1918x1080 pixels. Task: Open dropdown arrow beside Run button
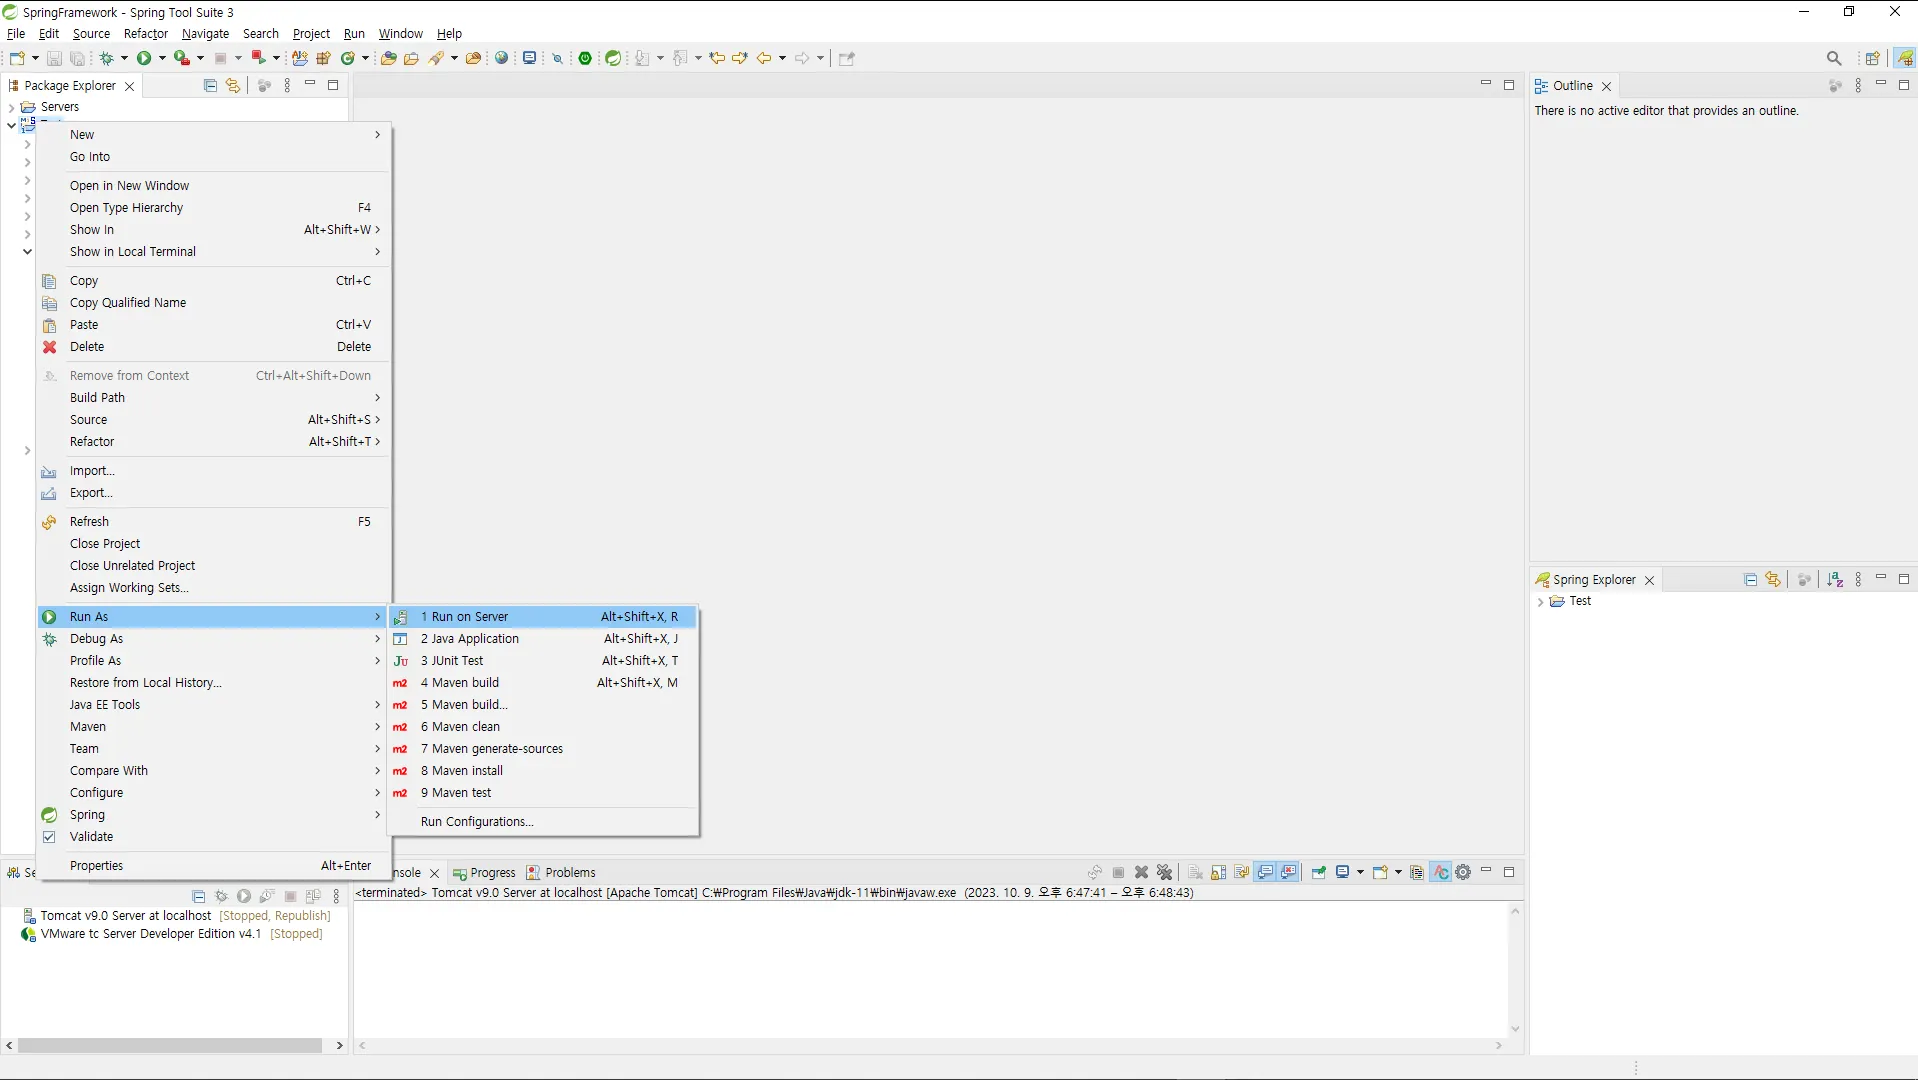[162, 58]
